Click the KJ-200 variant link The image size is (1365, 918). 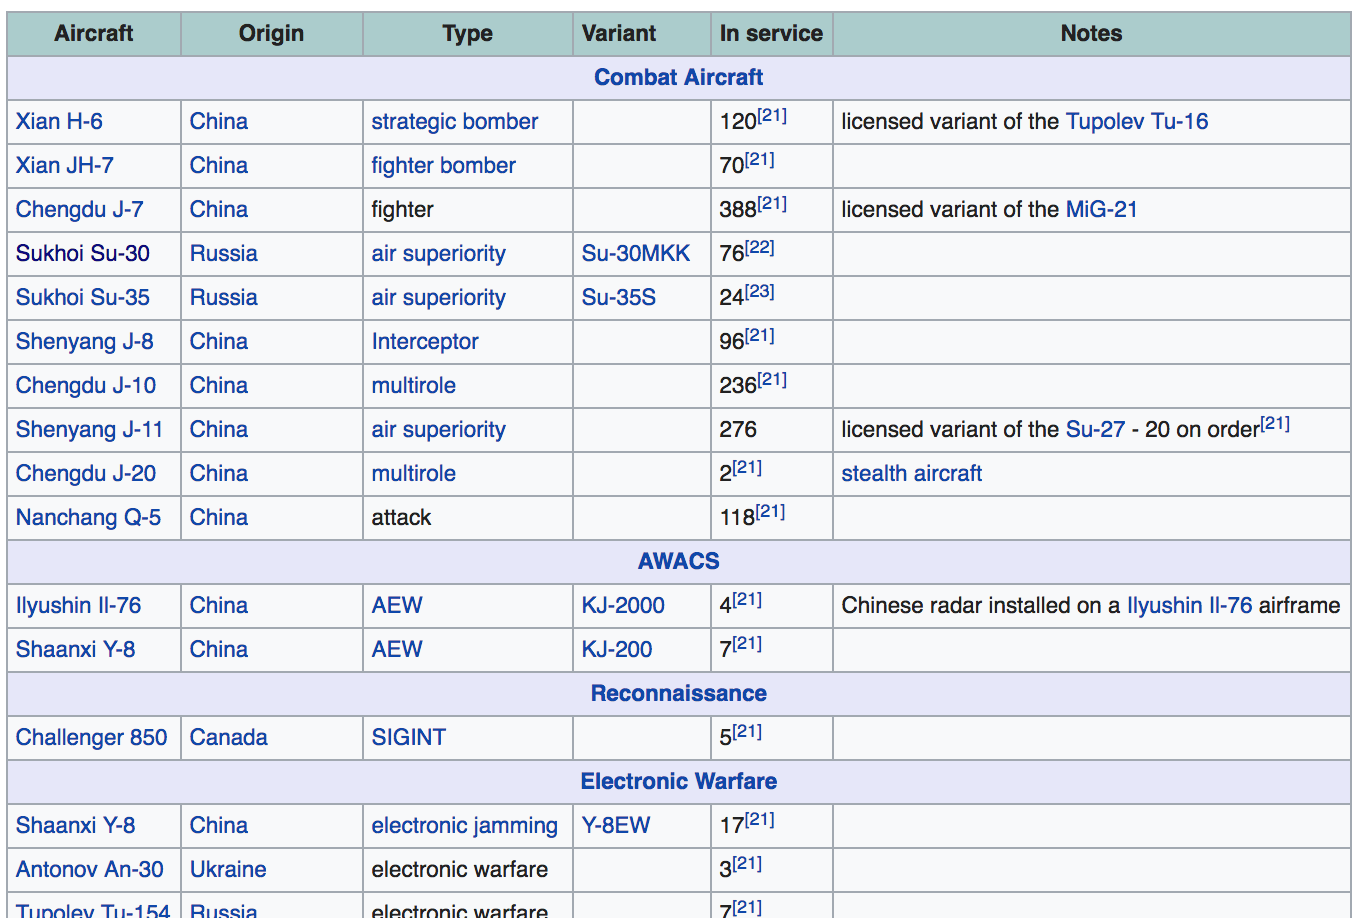[616, 650]
